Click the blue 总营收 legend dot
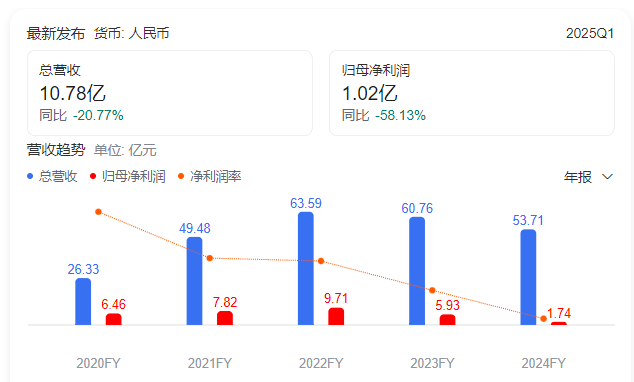634x382 pixels. click(x=30, y=176)
